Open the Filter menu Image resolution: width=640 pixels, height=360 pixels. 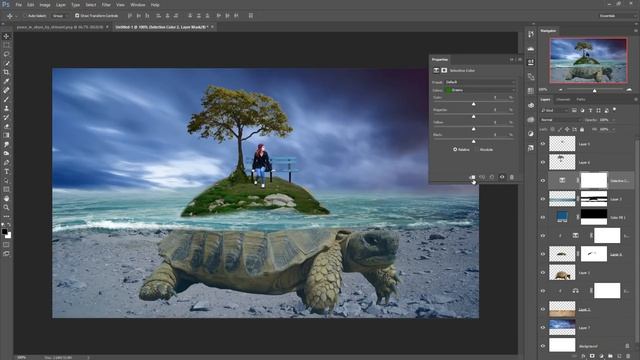point(106,5)
